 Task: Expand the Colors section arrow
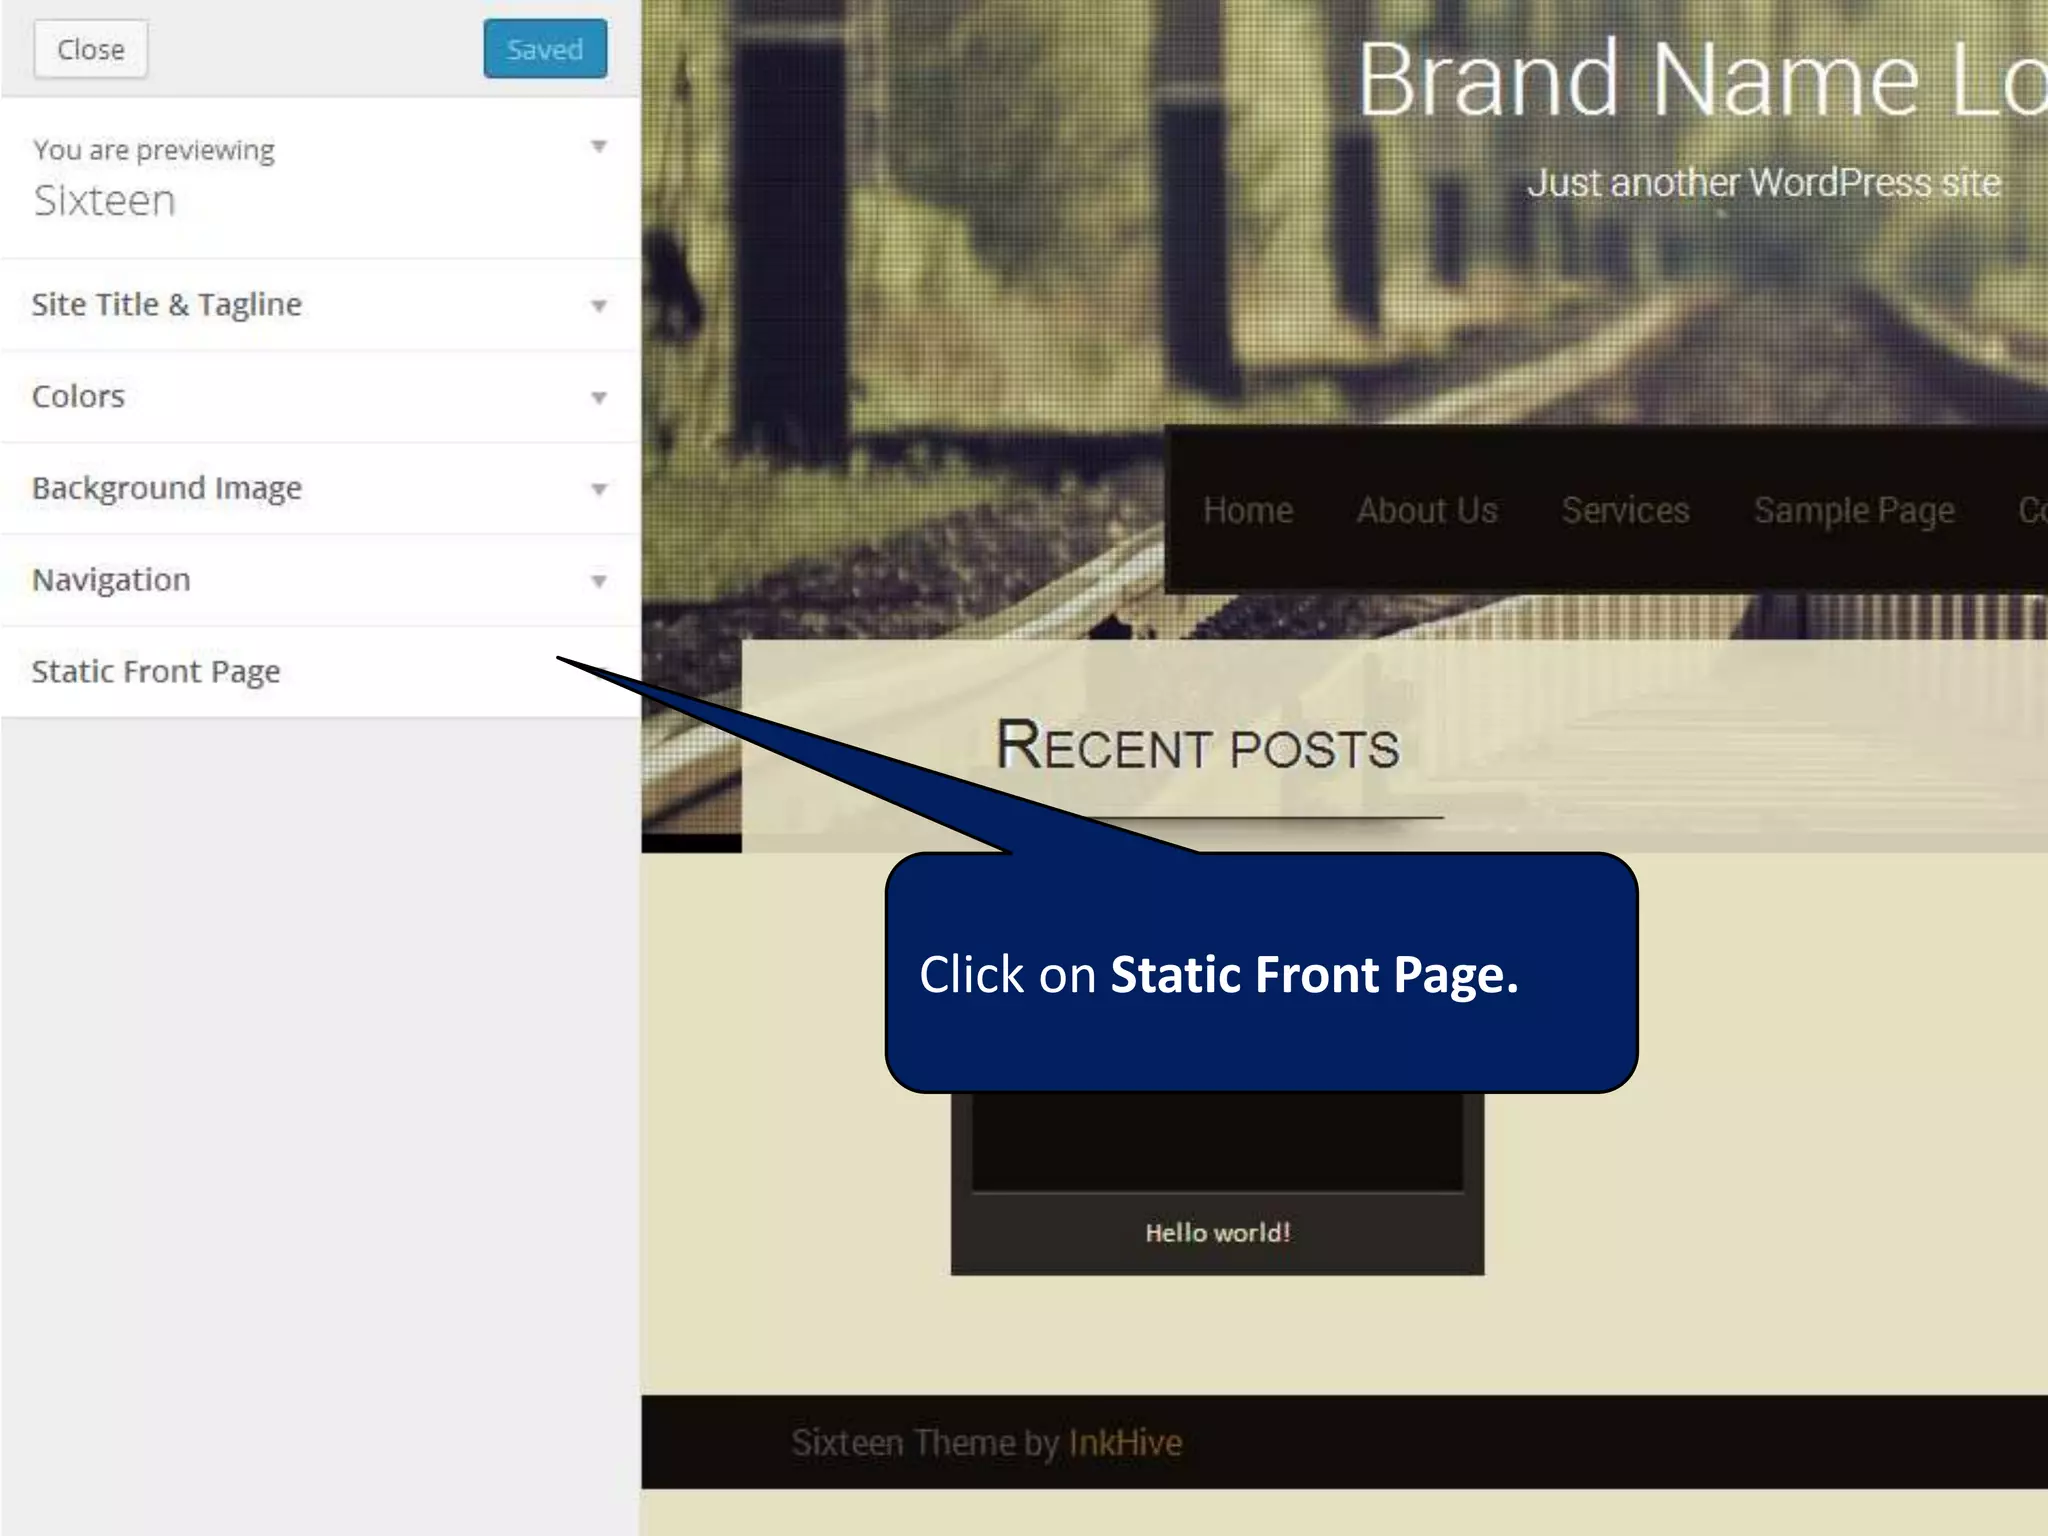click(599, 398)
